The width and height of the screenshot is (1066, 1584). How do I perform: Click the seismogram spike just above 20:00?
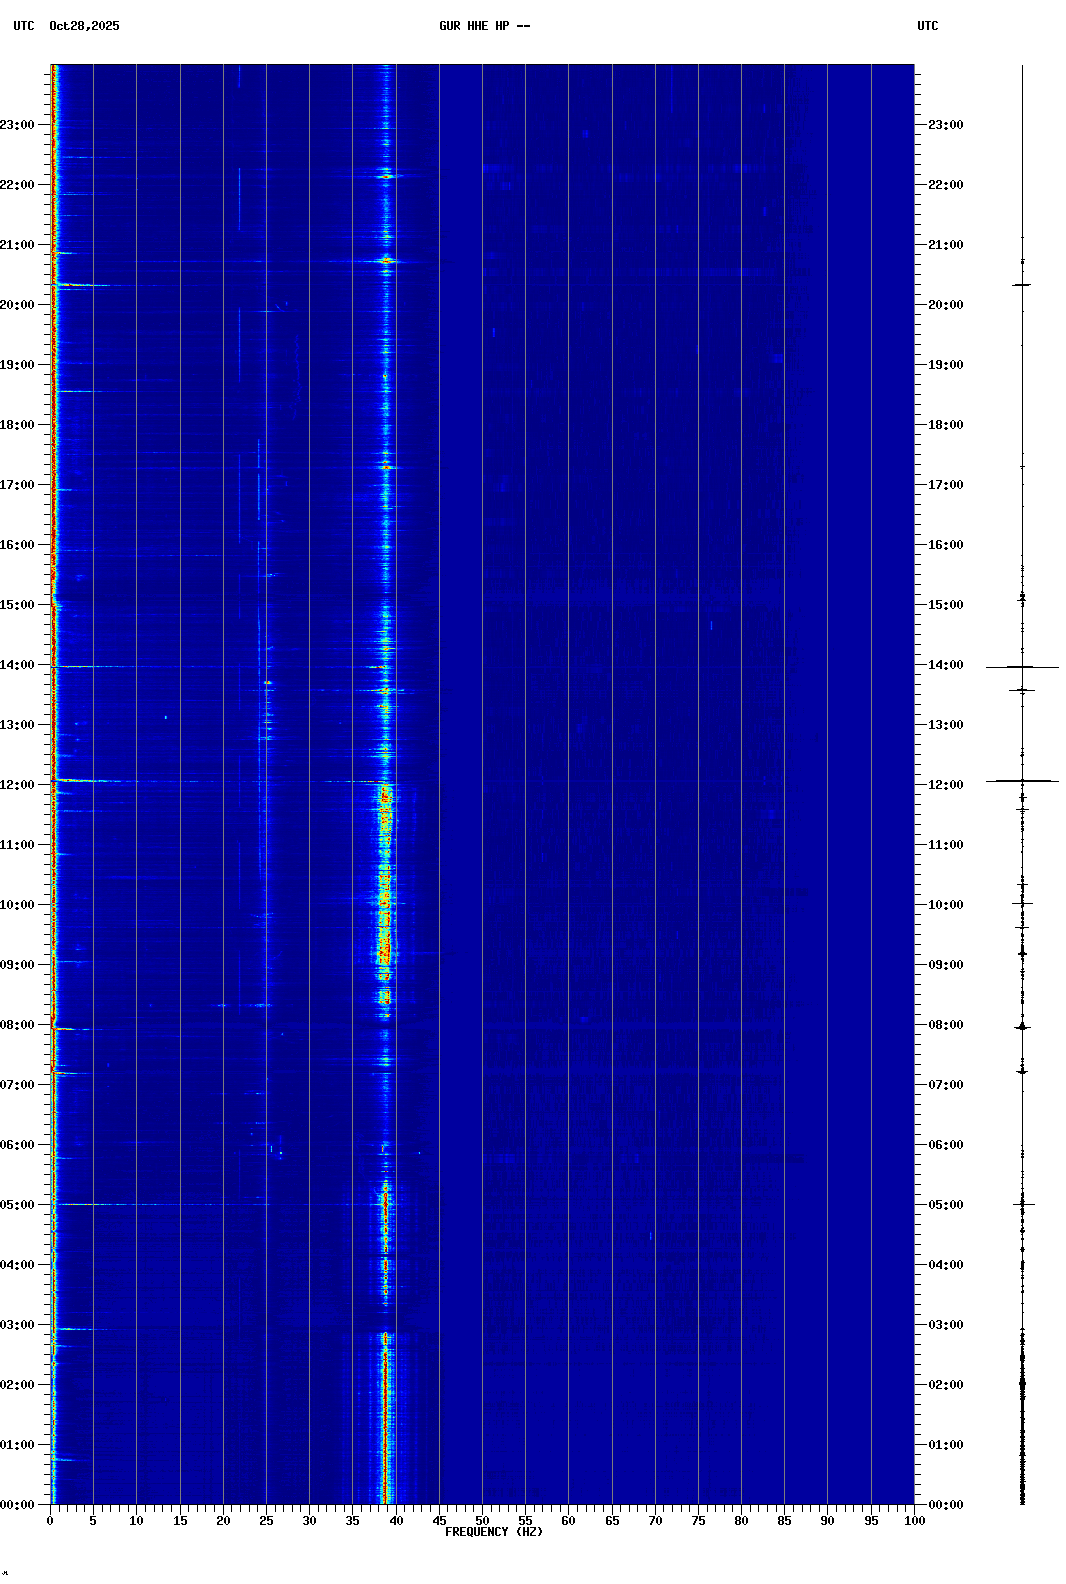[1022, 285]
